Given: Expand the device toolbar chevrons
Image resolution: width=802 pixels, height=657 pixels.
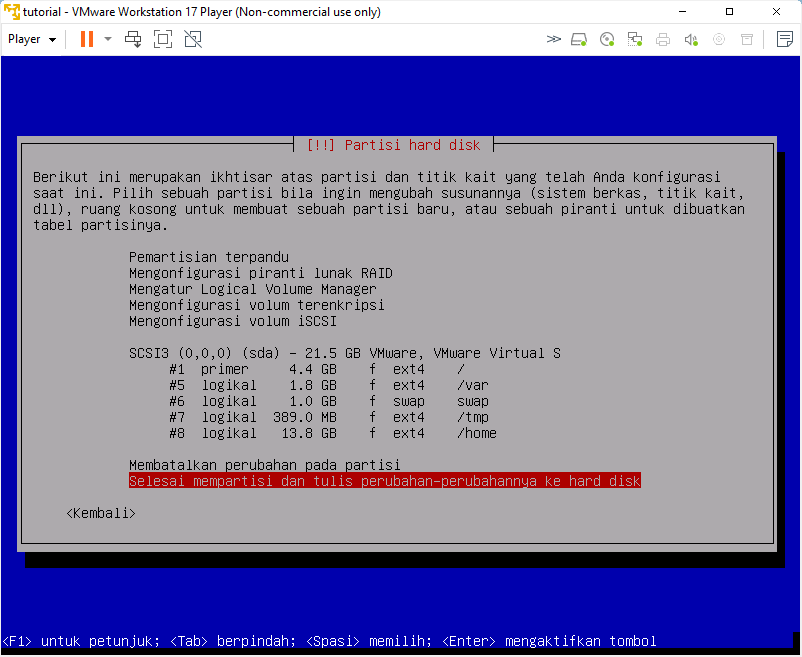Looking at the screenshot, I should 553,39.
